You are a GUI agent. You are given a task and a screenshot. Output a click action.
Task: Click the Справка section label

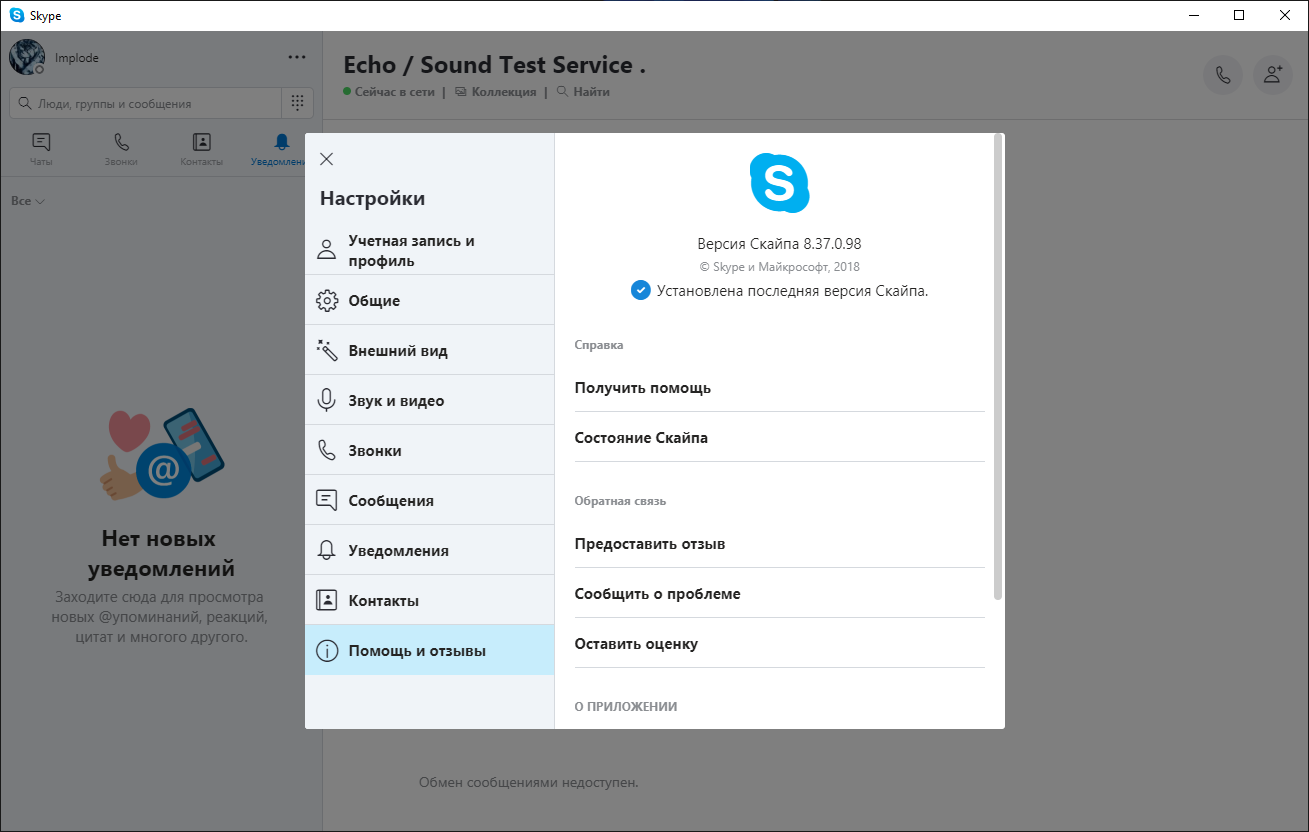point(598,345)
